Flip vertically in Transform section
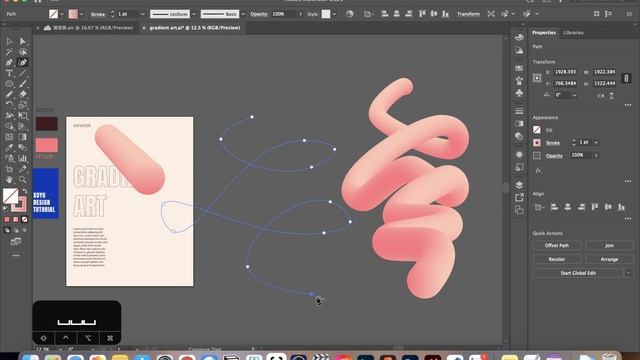640x360 pixels. coord(611,96)
